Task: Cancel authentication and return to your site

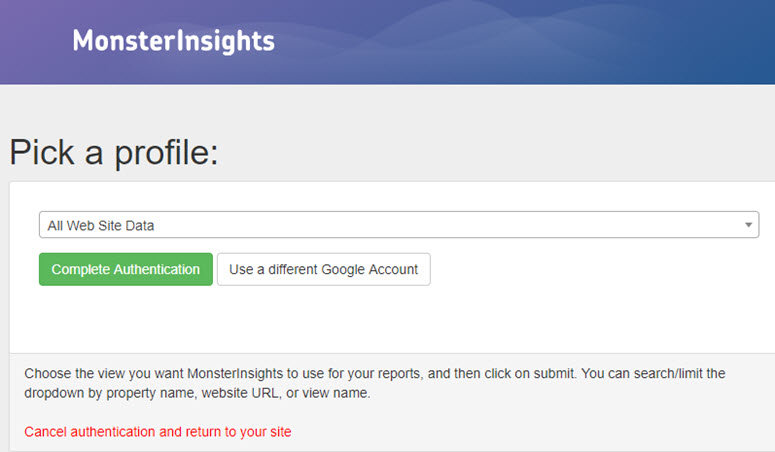Action: click(158, 432)
